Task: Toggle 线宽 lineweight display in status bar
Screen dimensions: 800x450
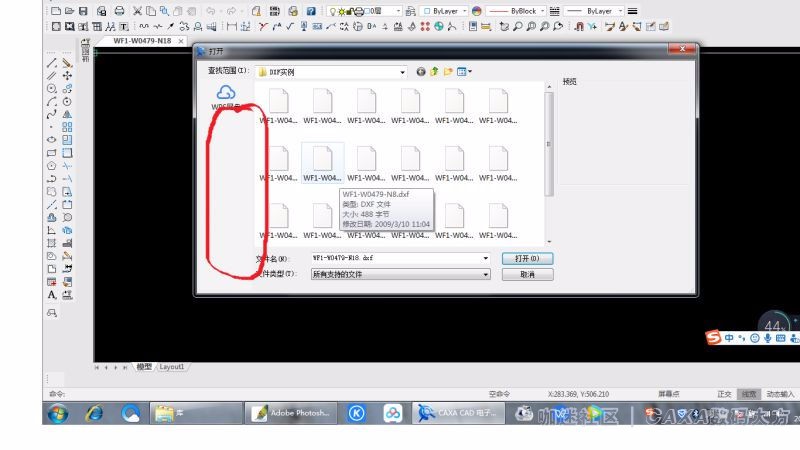Action: [748, 394]
